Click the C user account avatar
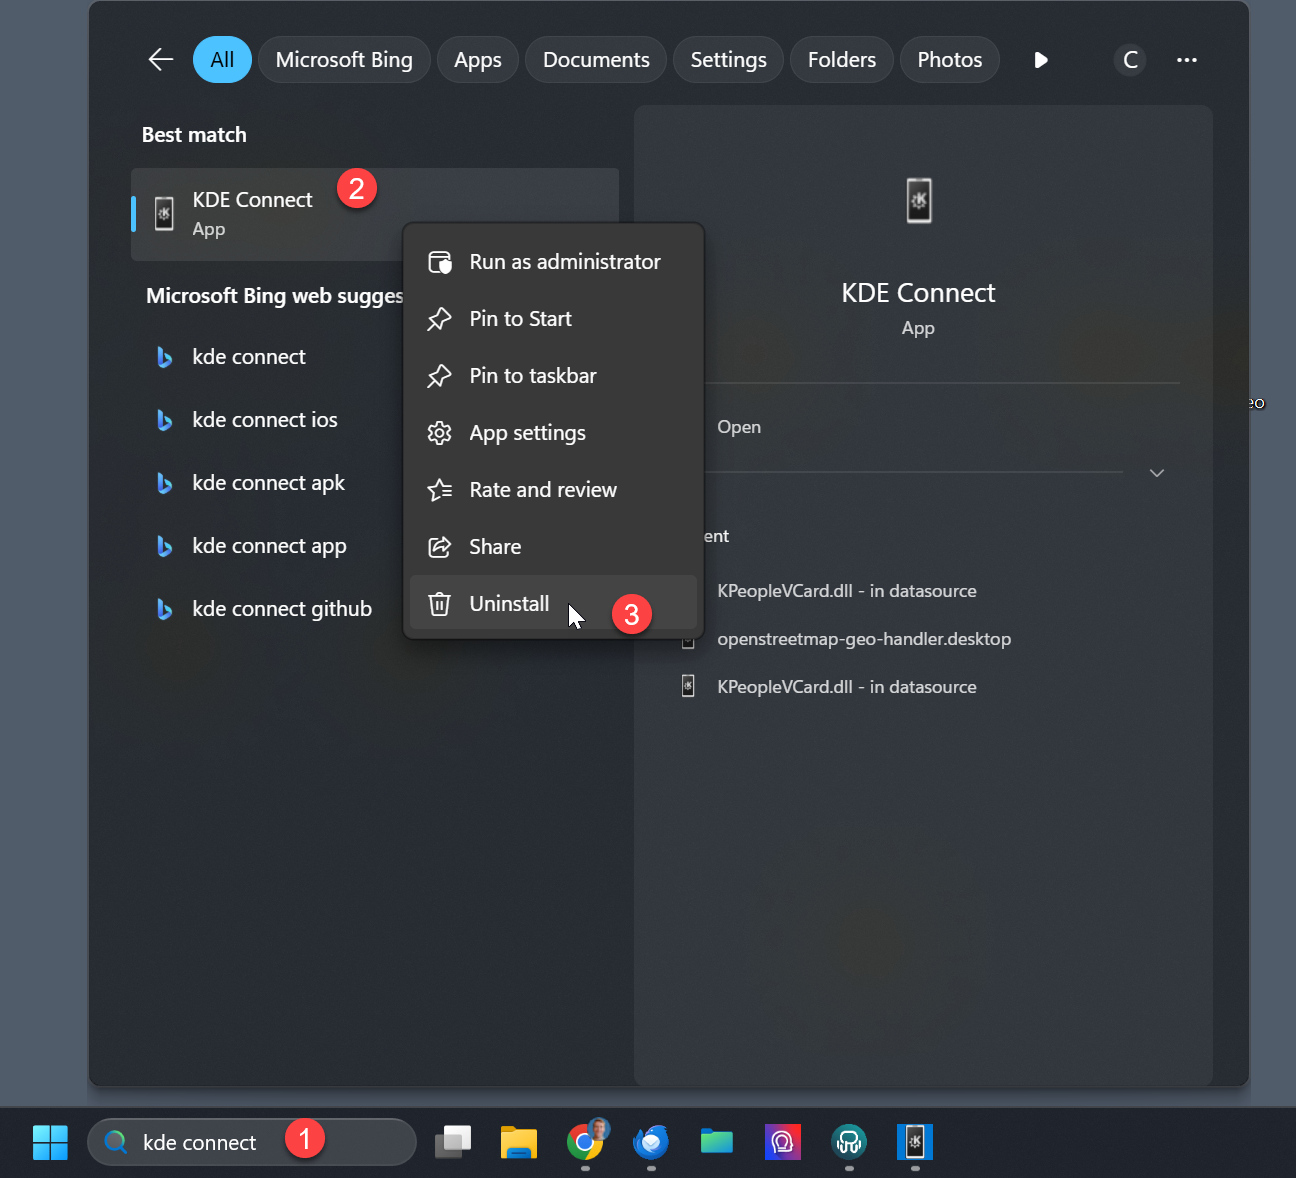 [1130, 60]
